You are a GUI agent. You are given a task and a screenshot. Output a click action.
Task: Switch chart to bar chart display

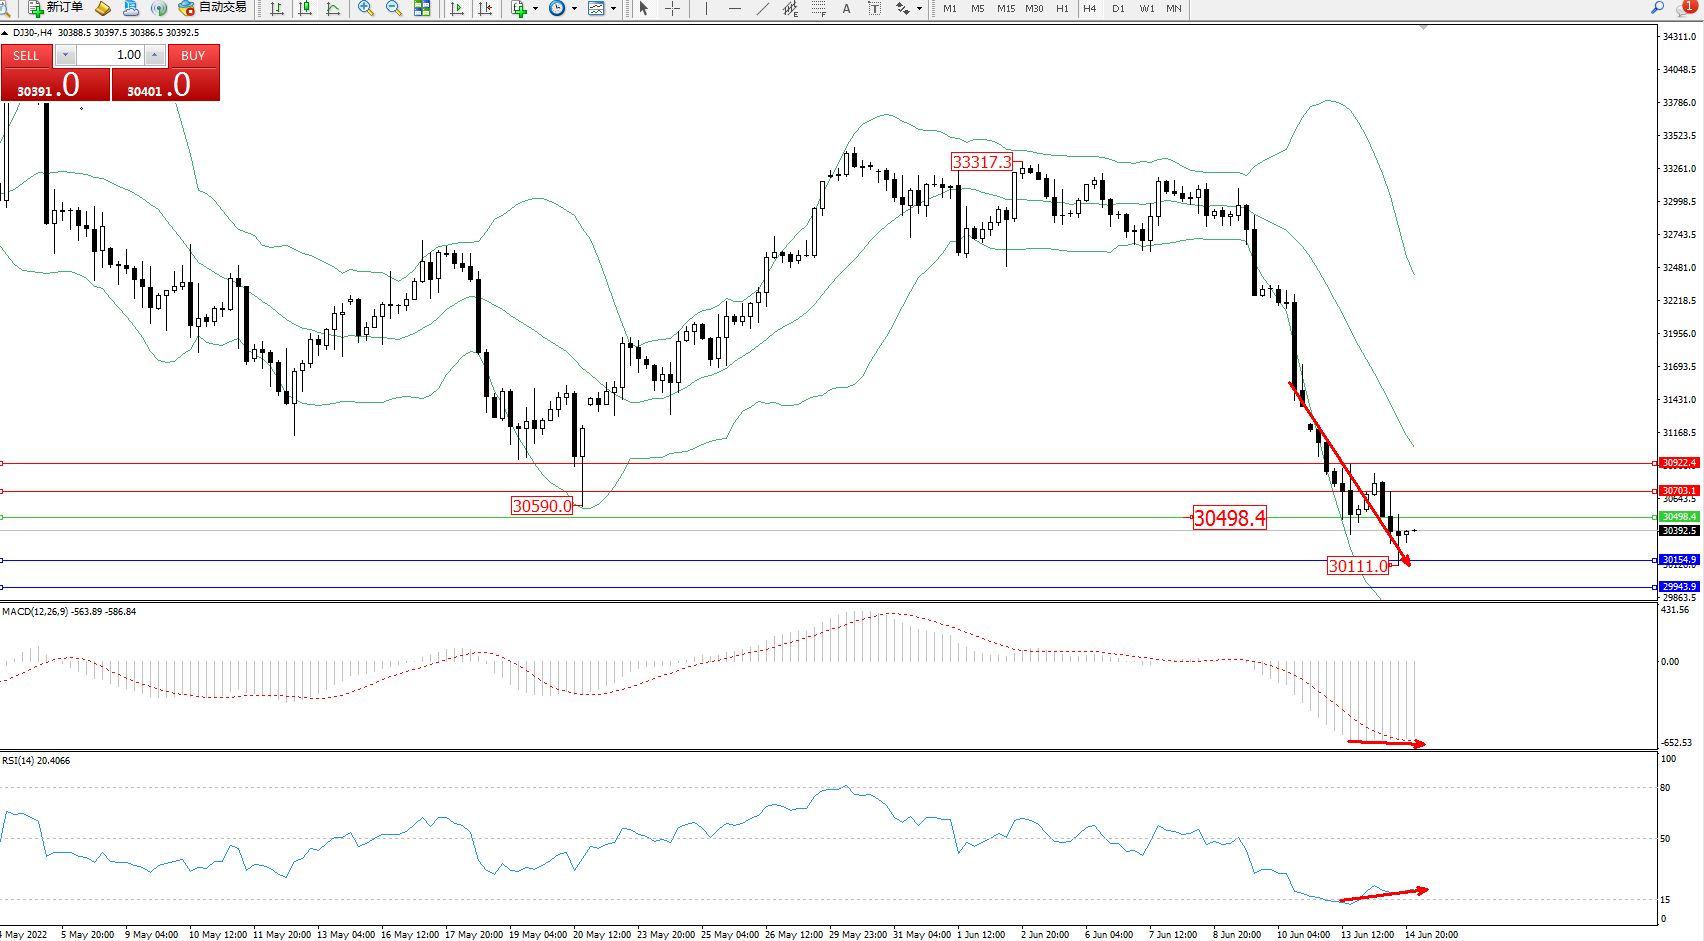[277, 8]
